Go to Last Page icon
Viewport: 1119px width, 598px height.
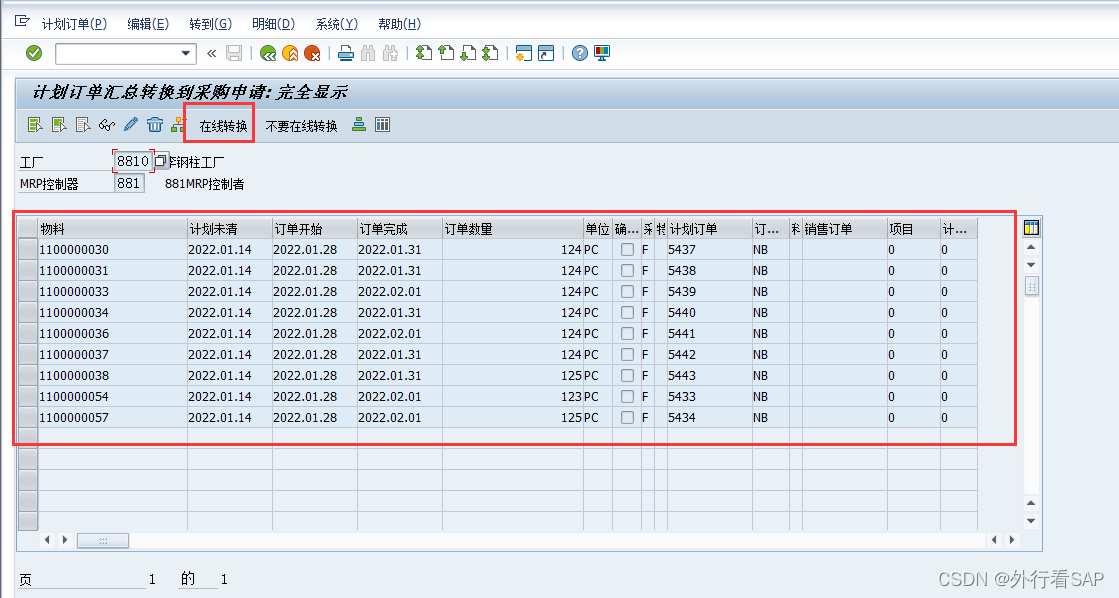(490, 53)
